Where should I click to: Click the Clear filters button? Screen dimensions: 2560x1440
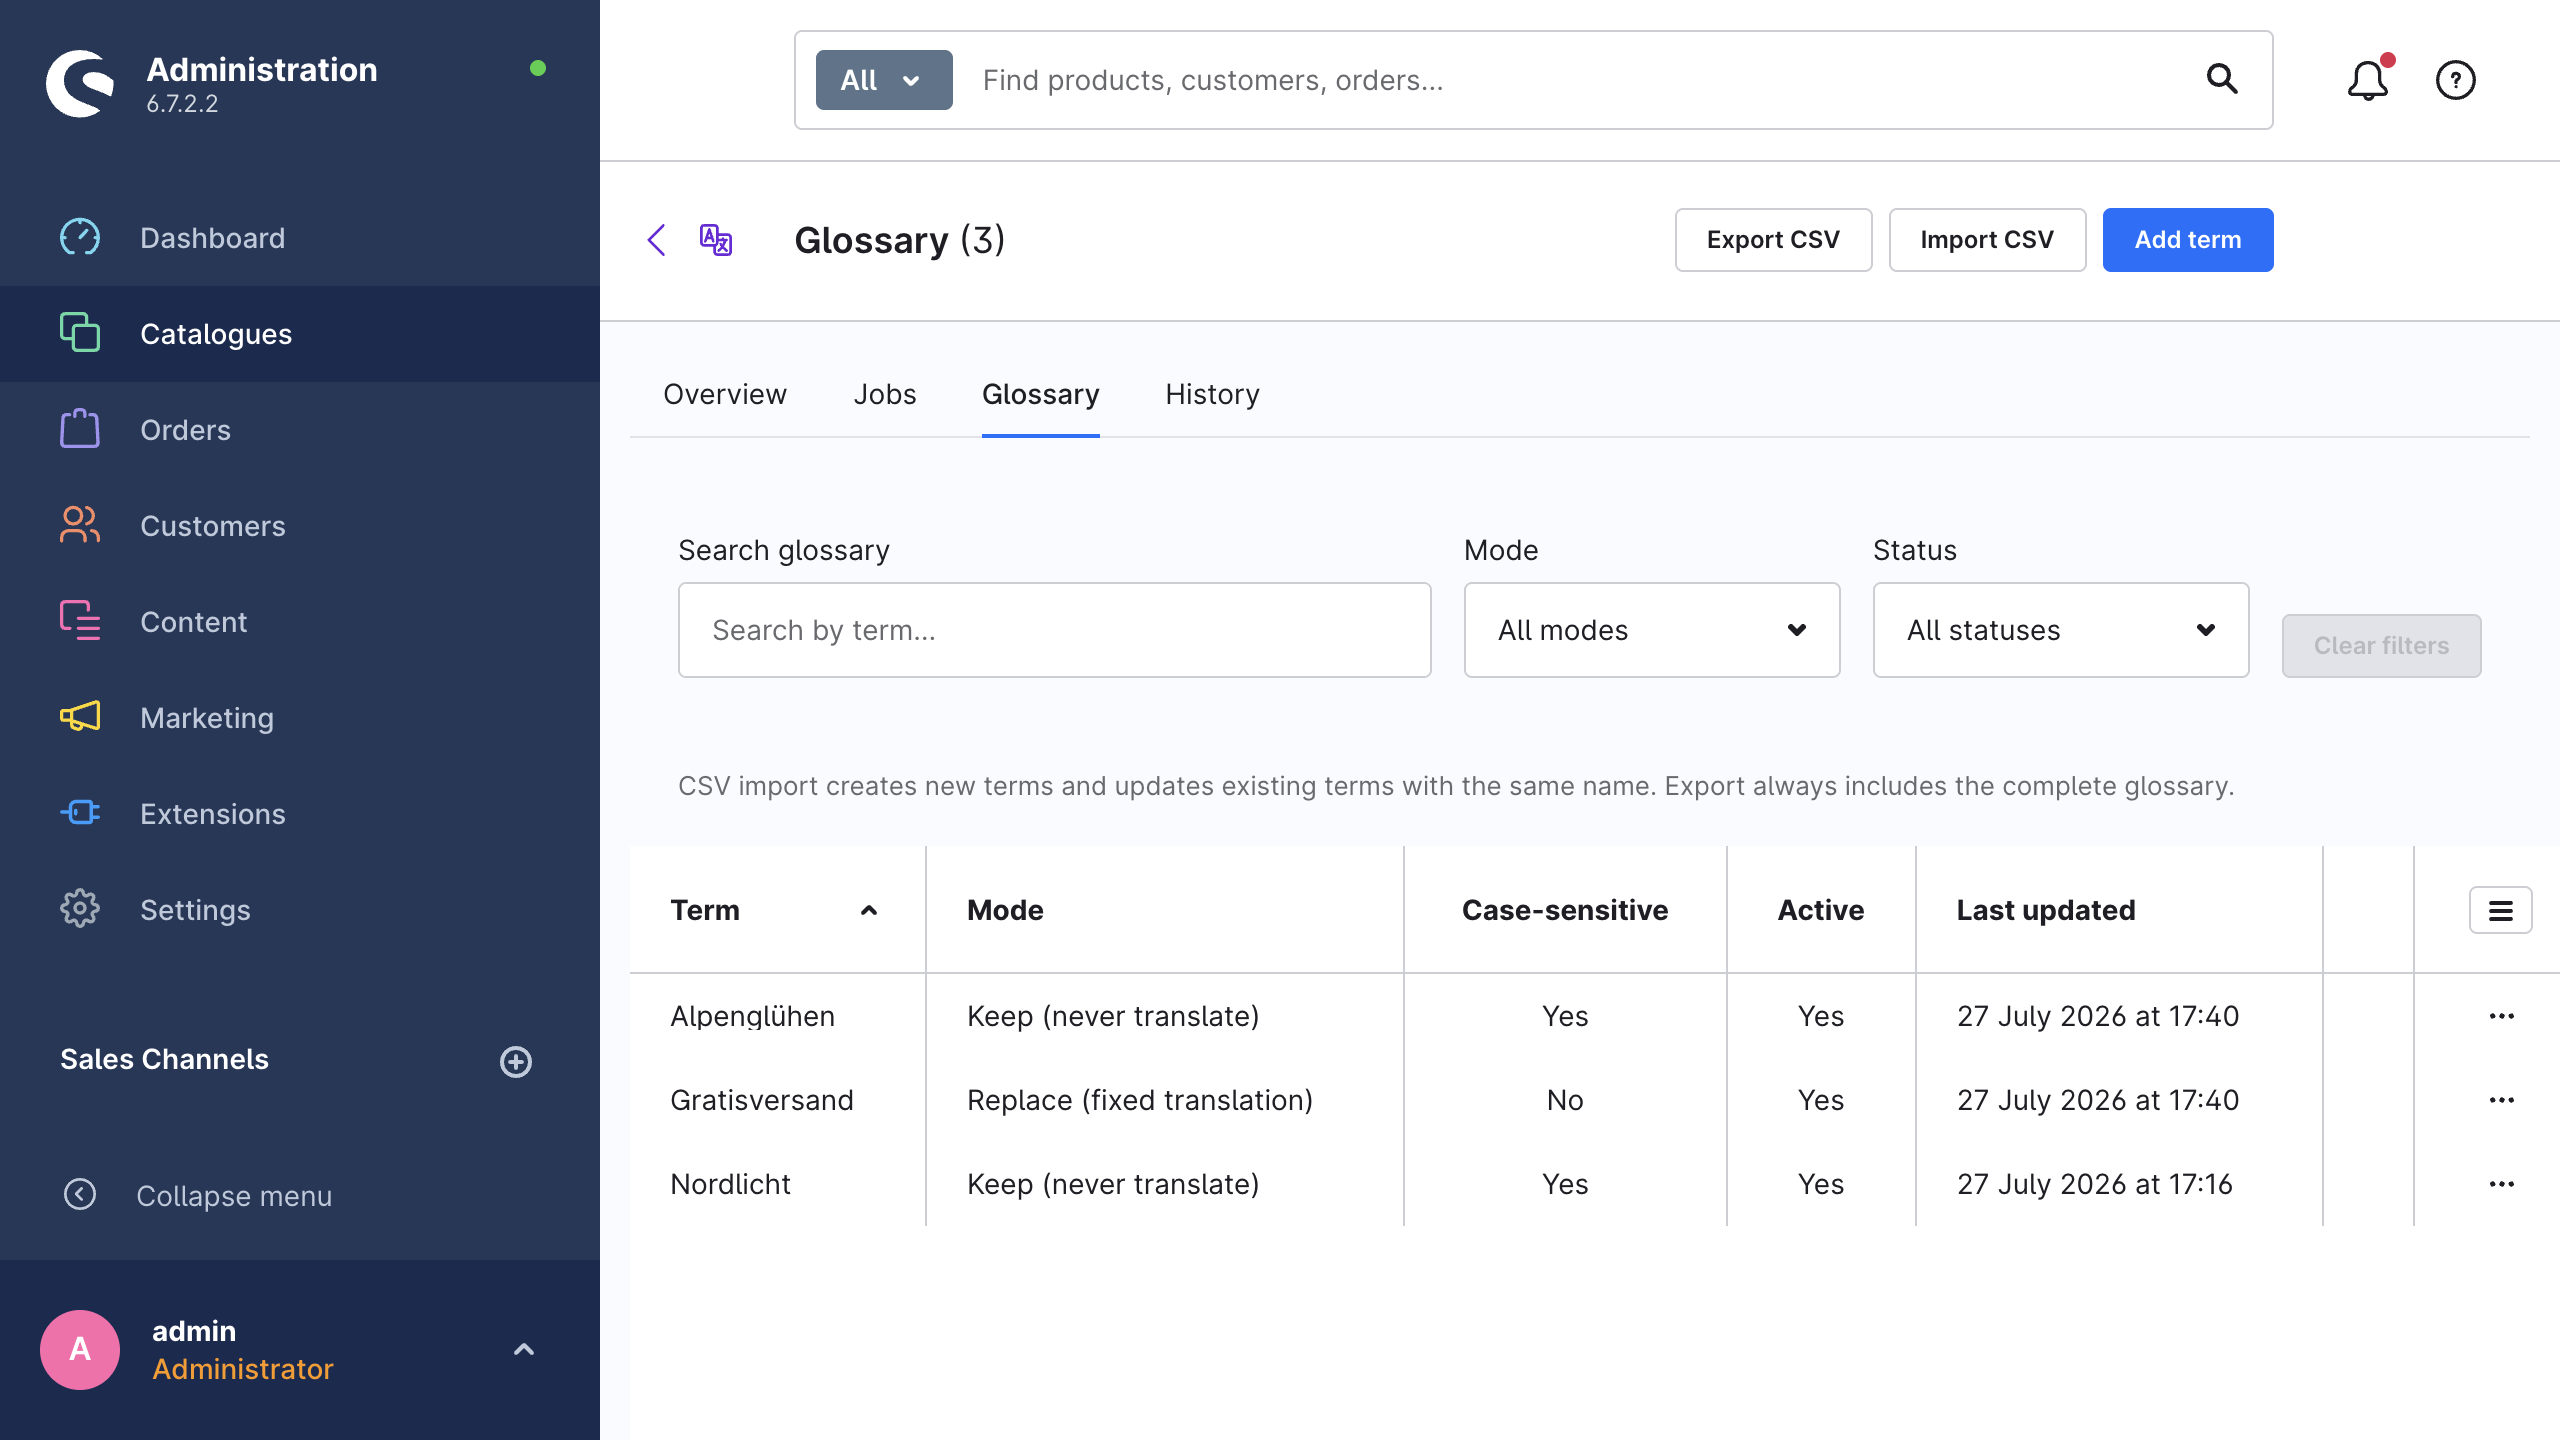(x=2381, y=646)
